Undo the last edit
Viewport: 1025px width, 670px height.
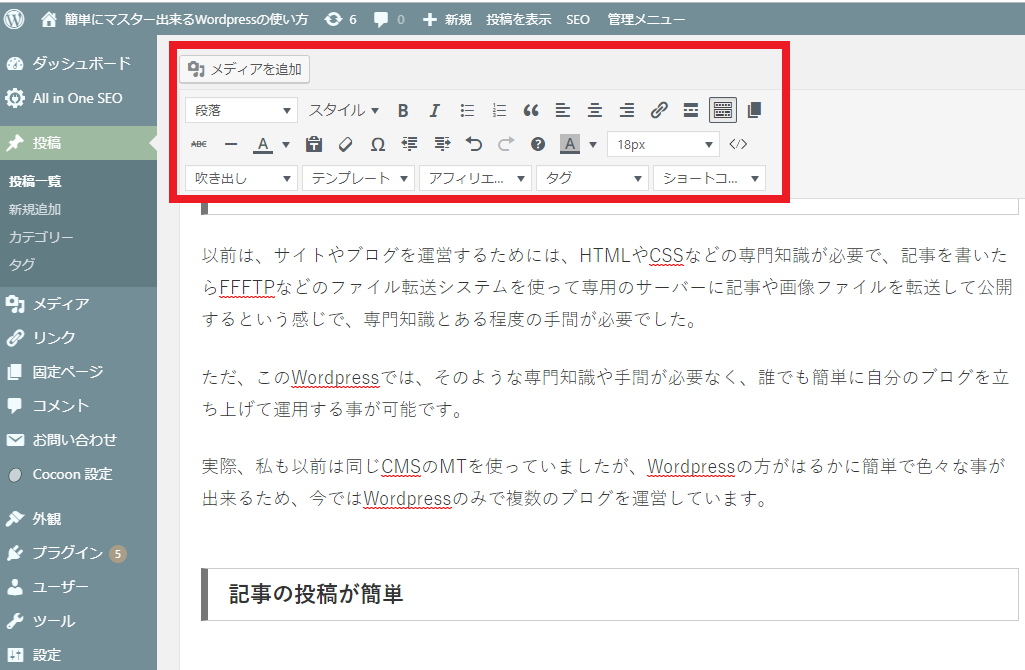(x=474, y=144)
